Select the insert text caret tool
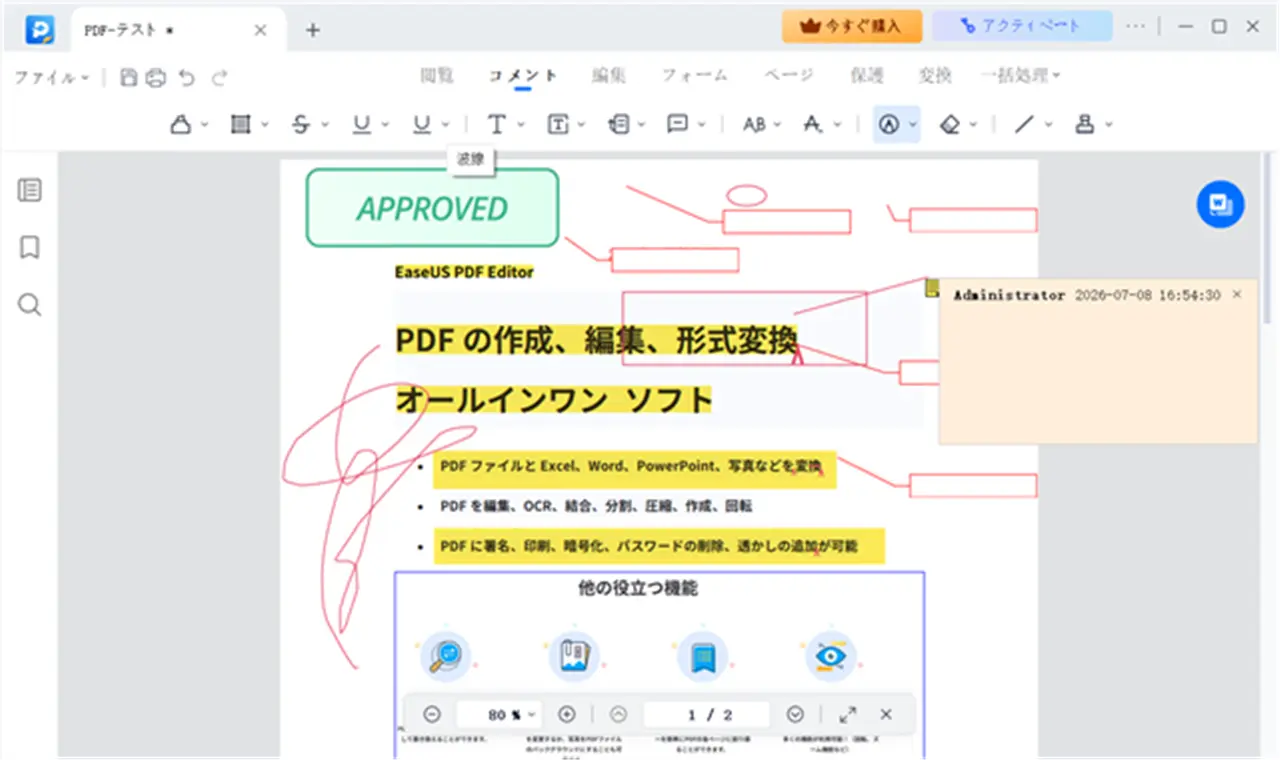This screenshot has width=1280, height=760. pyautogui.click(x=813, y=124)
